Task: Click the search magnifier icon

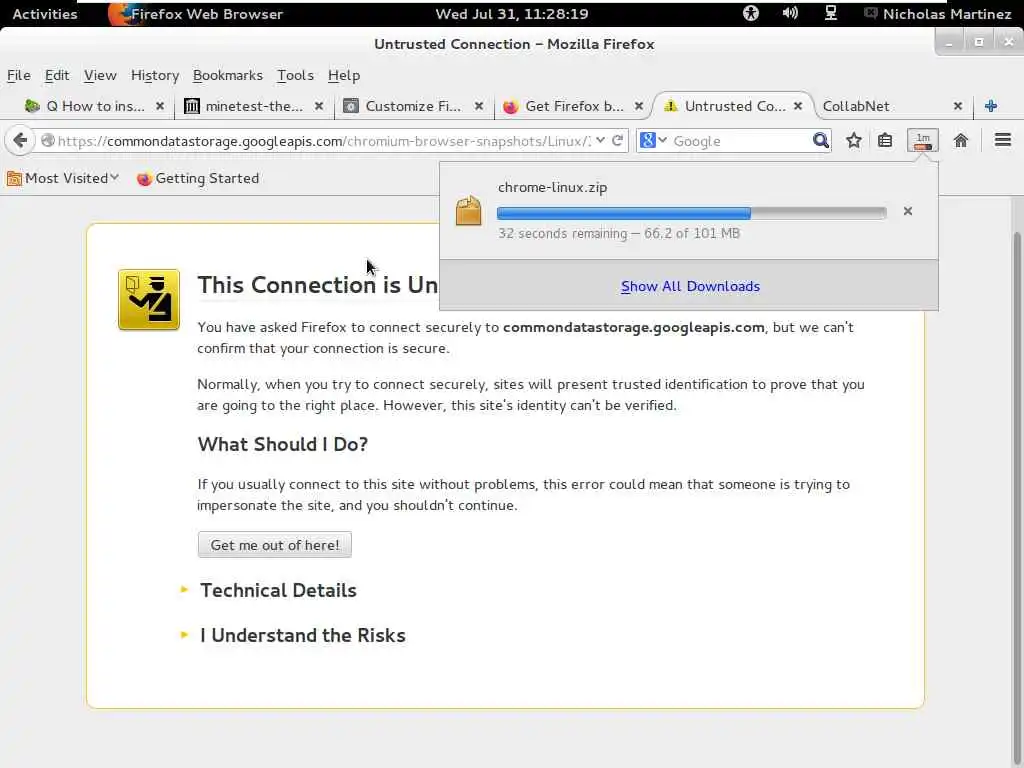Action: [x=821, y=140]
